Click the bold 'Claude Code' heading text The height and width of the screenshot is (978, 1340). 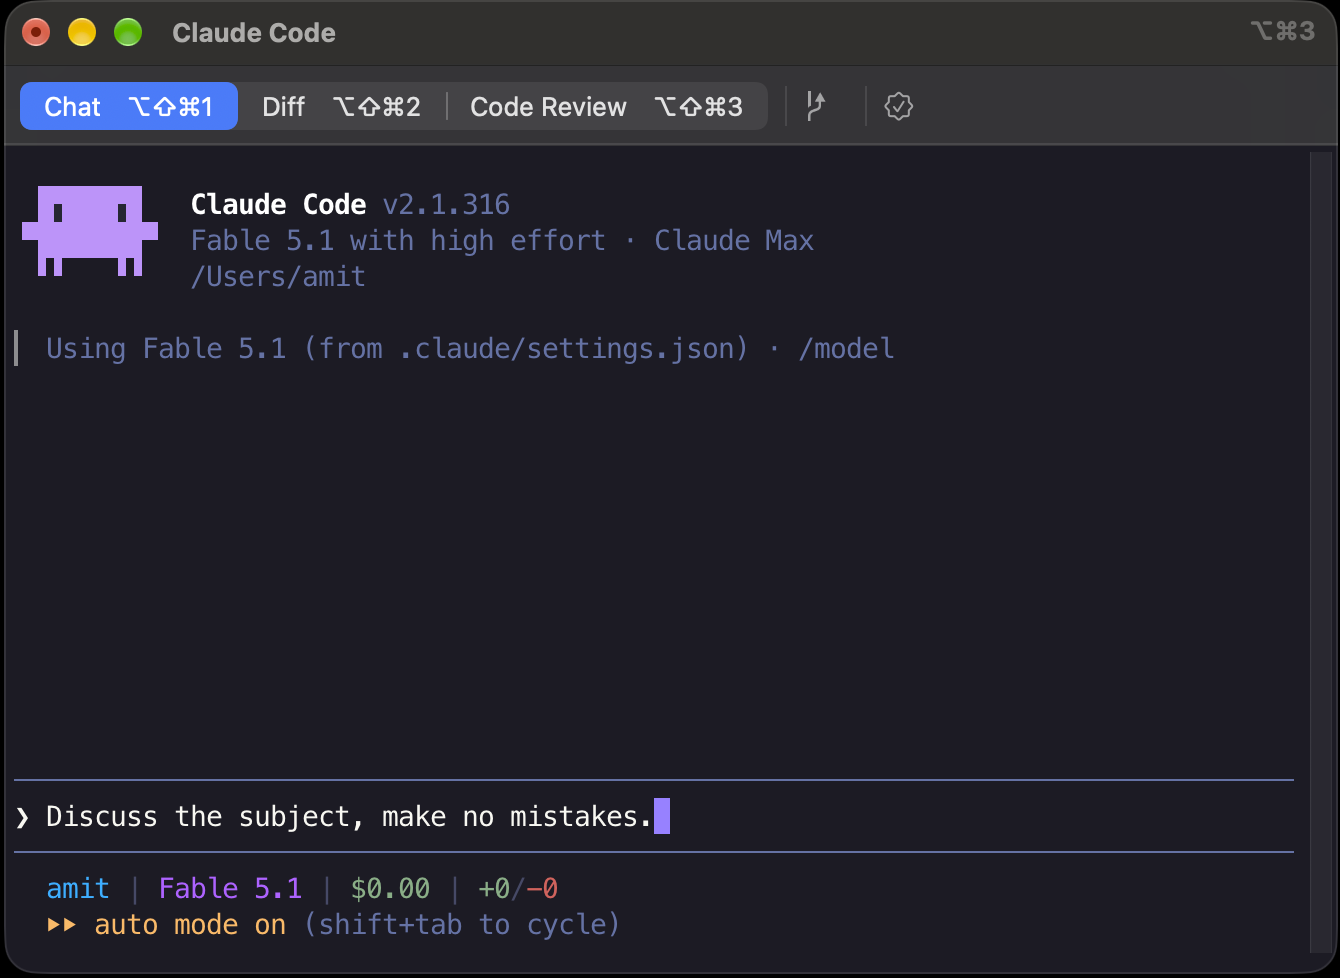click(x=278, y=205)
